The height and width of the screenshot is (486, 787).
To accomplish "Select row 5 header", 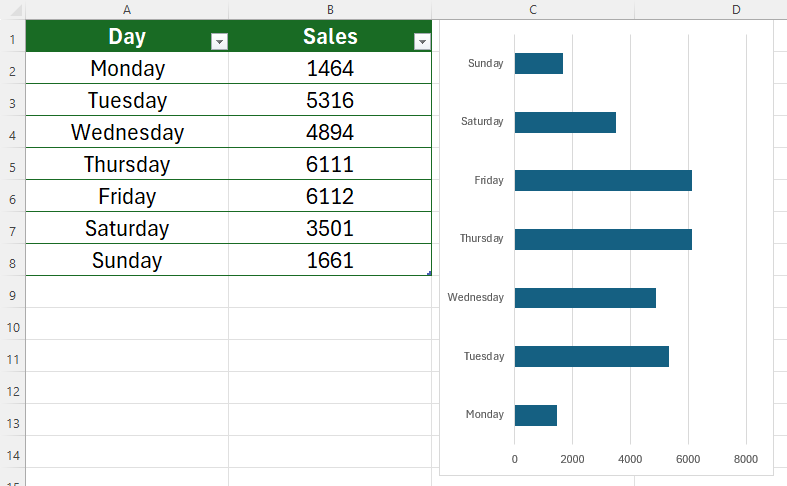I will [12, 167].
